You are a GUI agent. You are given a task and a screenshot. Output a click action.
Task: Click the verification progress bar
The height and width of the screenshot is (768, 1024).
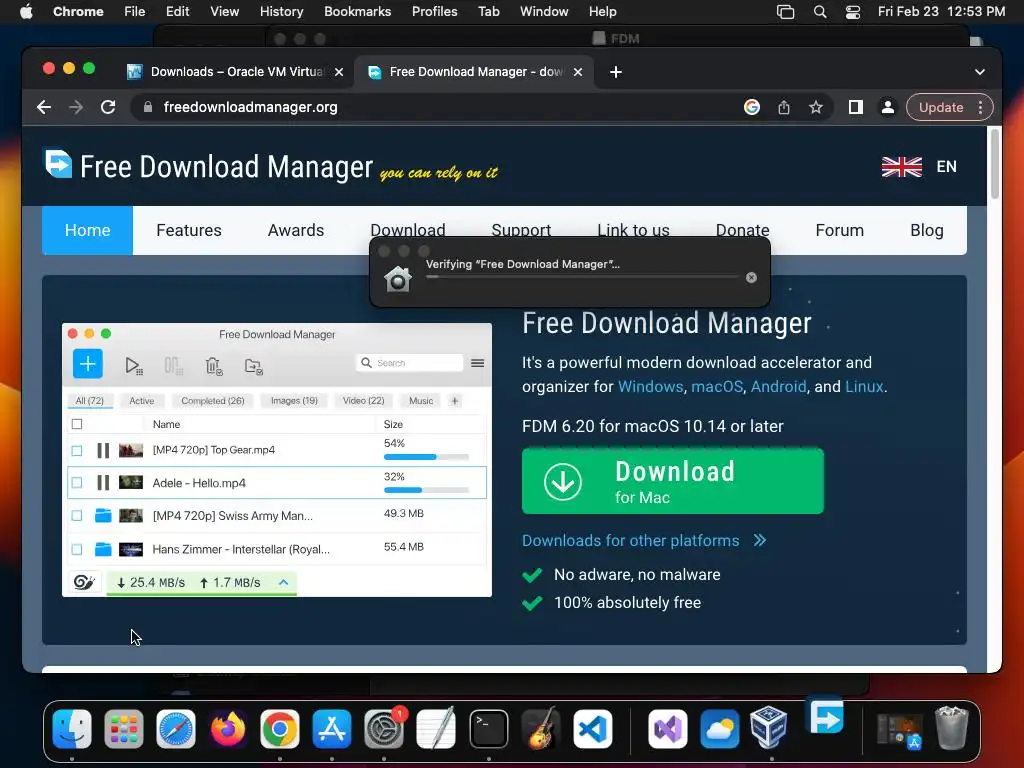[x=583, y=277]
